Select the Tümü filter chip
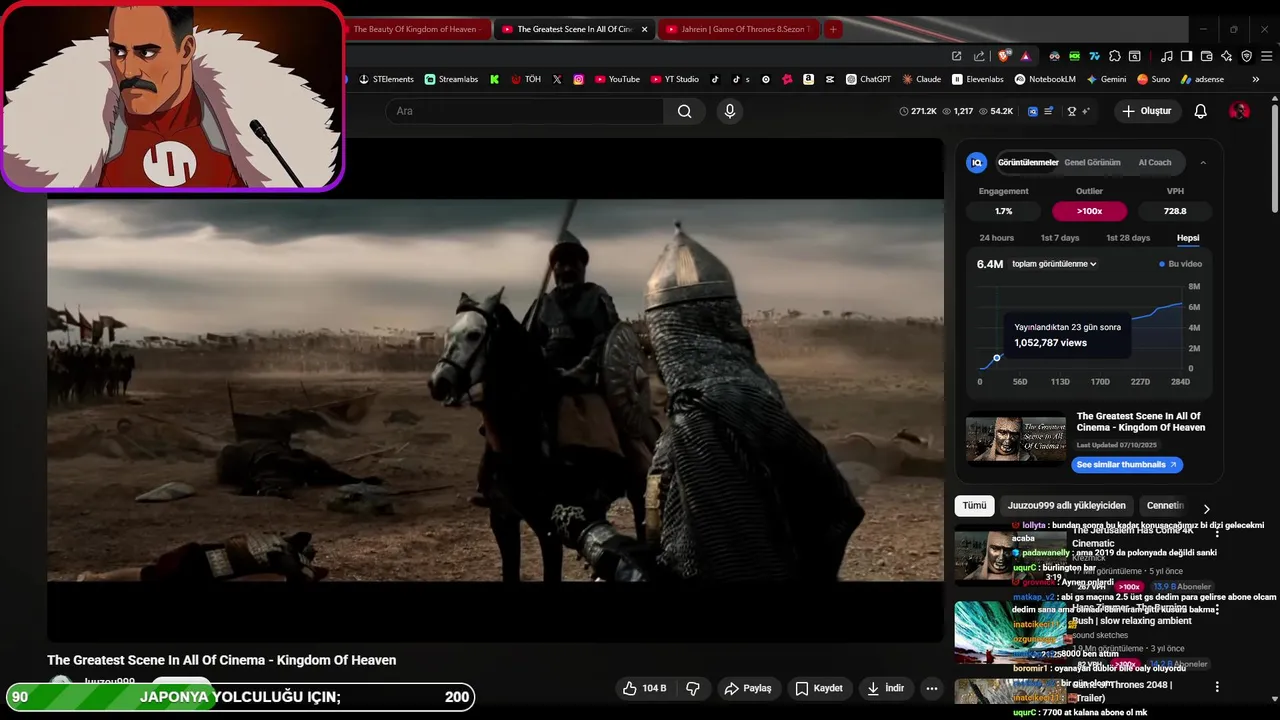The height and width of the screenshot is (720, 1280). point(974,505)
